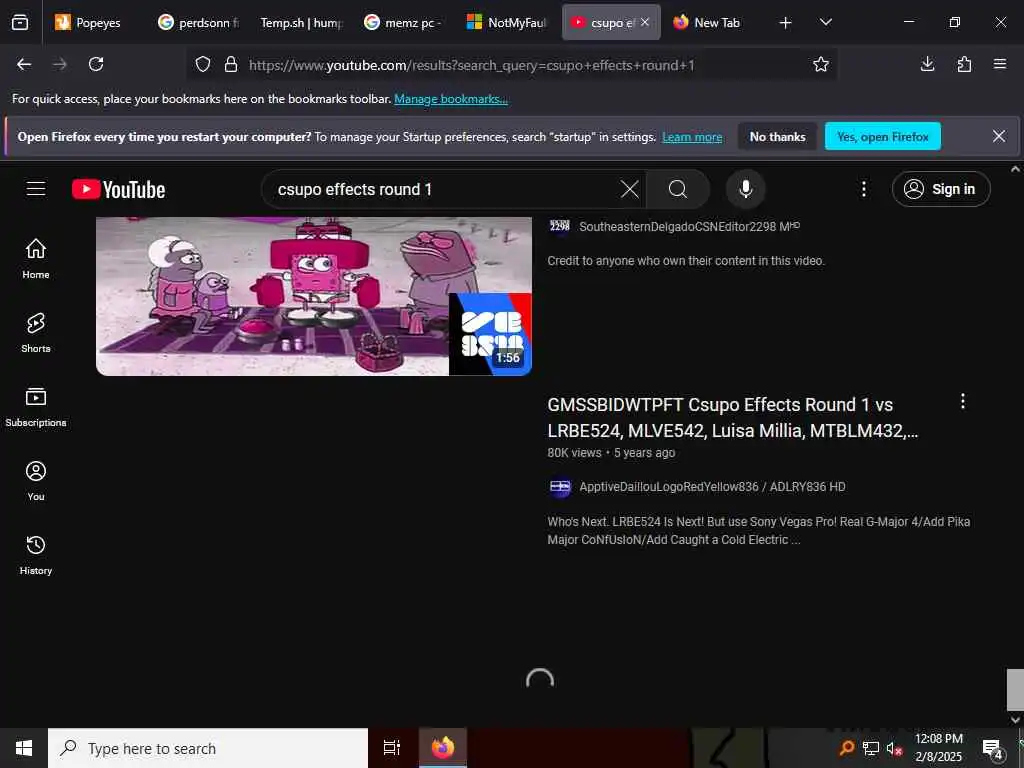Reload the page with refresh icon
Viewport: 1024px width, 768px height.
coord(96,64)
